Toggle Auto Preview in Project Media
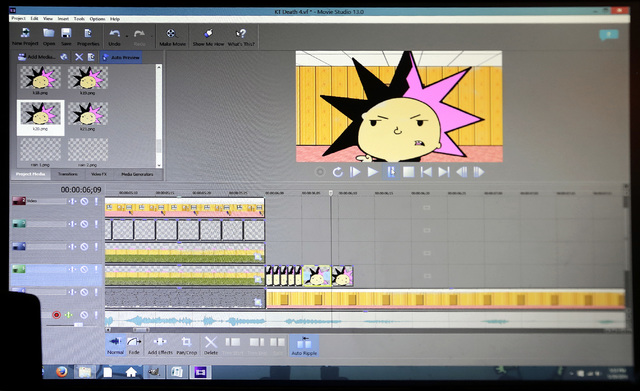 coord(121,57)
